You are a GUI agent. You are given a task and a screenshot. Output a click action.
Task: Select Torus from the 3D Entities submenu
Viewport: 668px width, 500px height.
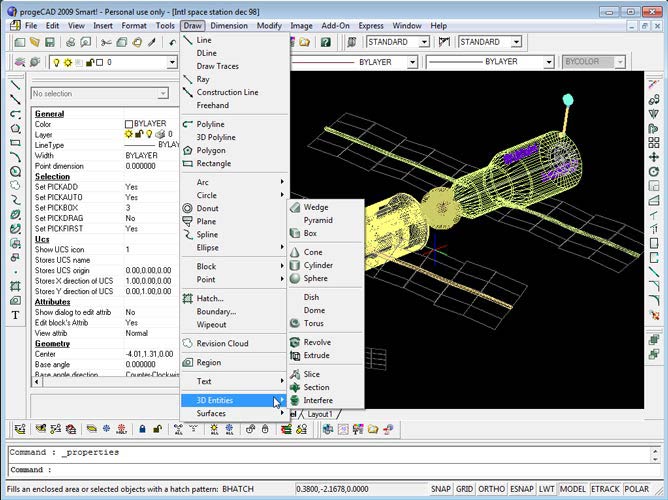[313, 324]
